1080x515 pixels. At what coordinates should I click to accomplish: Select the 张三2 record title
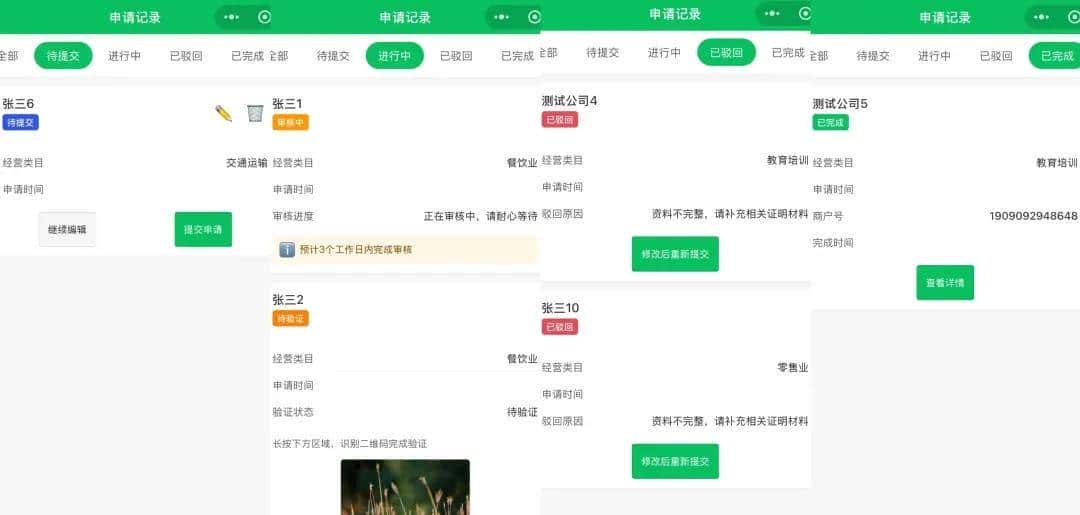point(289,299)
